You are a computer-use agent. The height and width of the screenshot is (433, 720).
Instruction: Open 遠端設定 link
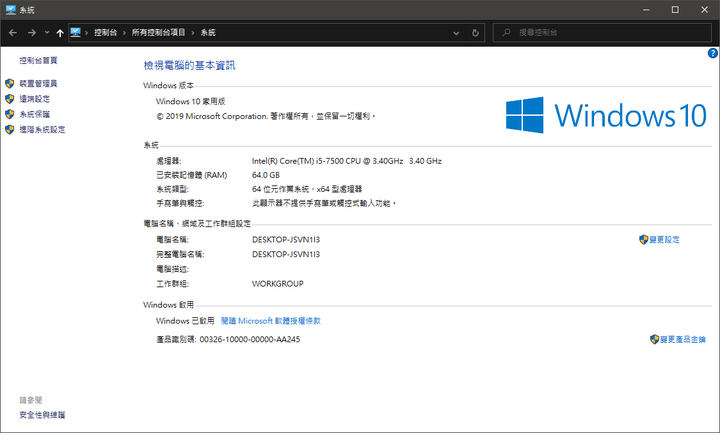click(34, 99)
